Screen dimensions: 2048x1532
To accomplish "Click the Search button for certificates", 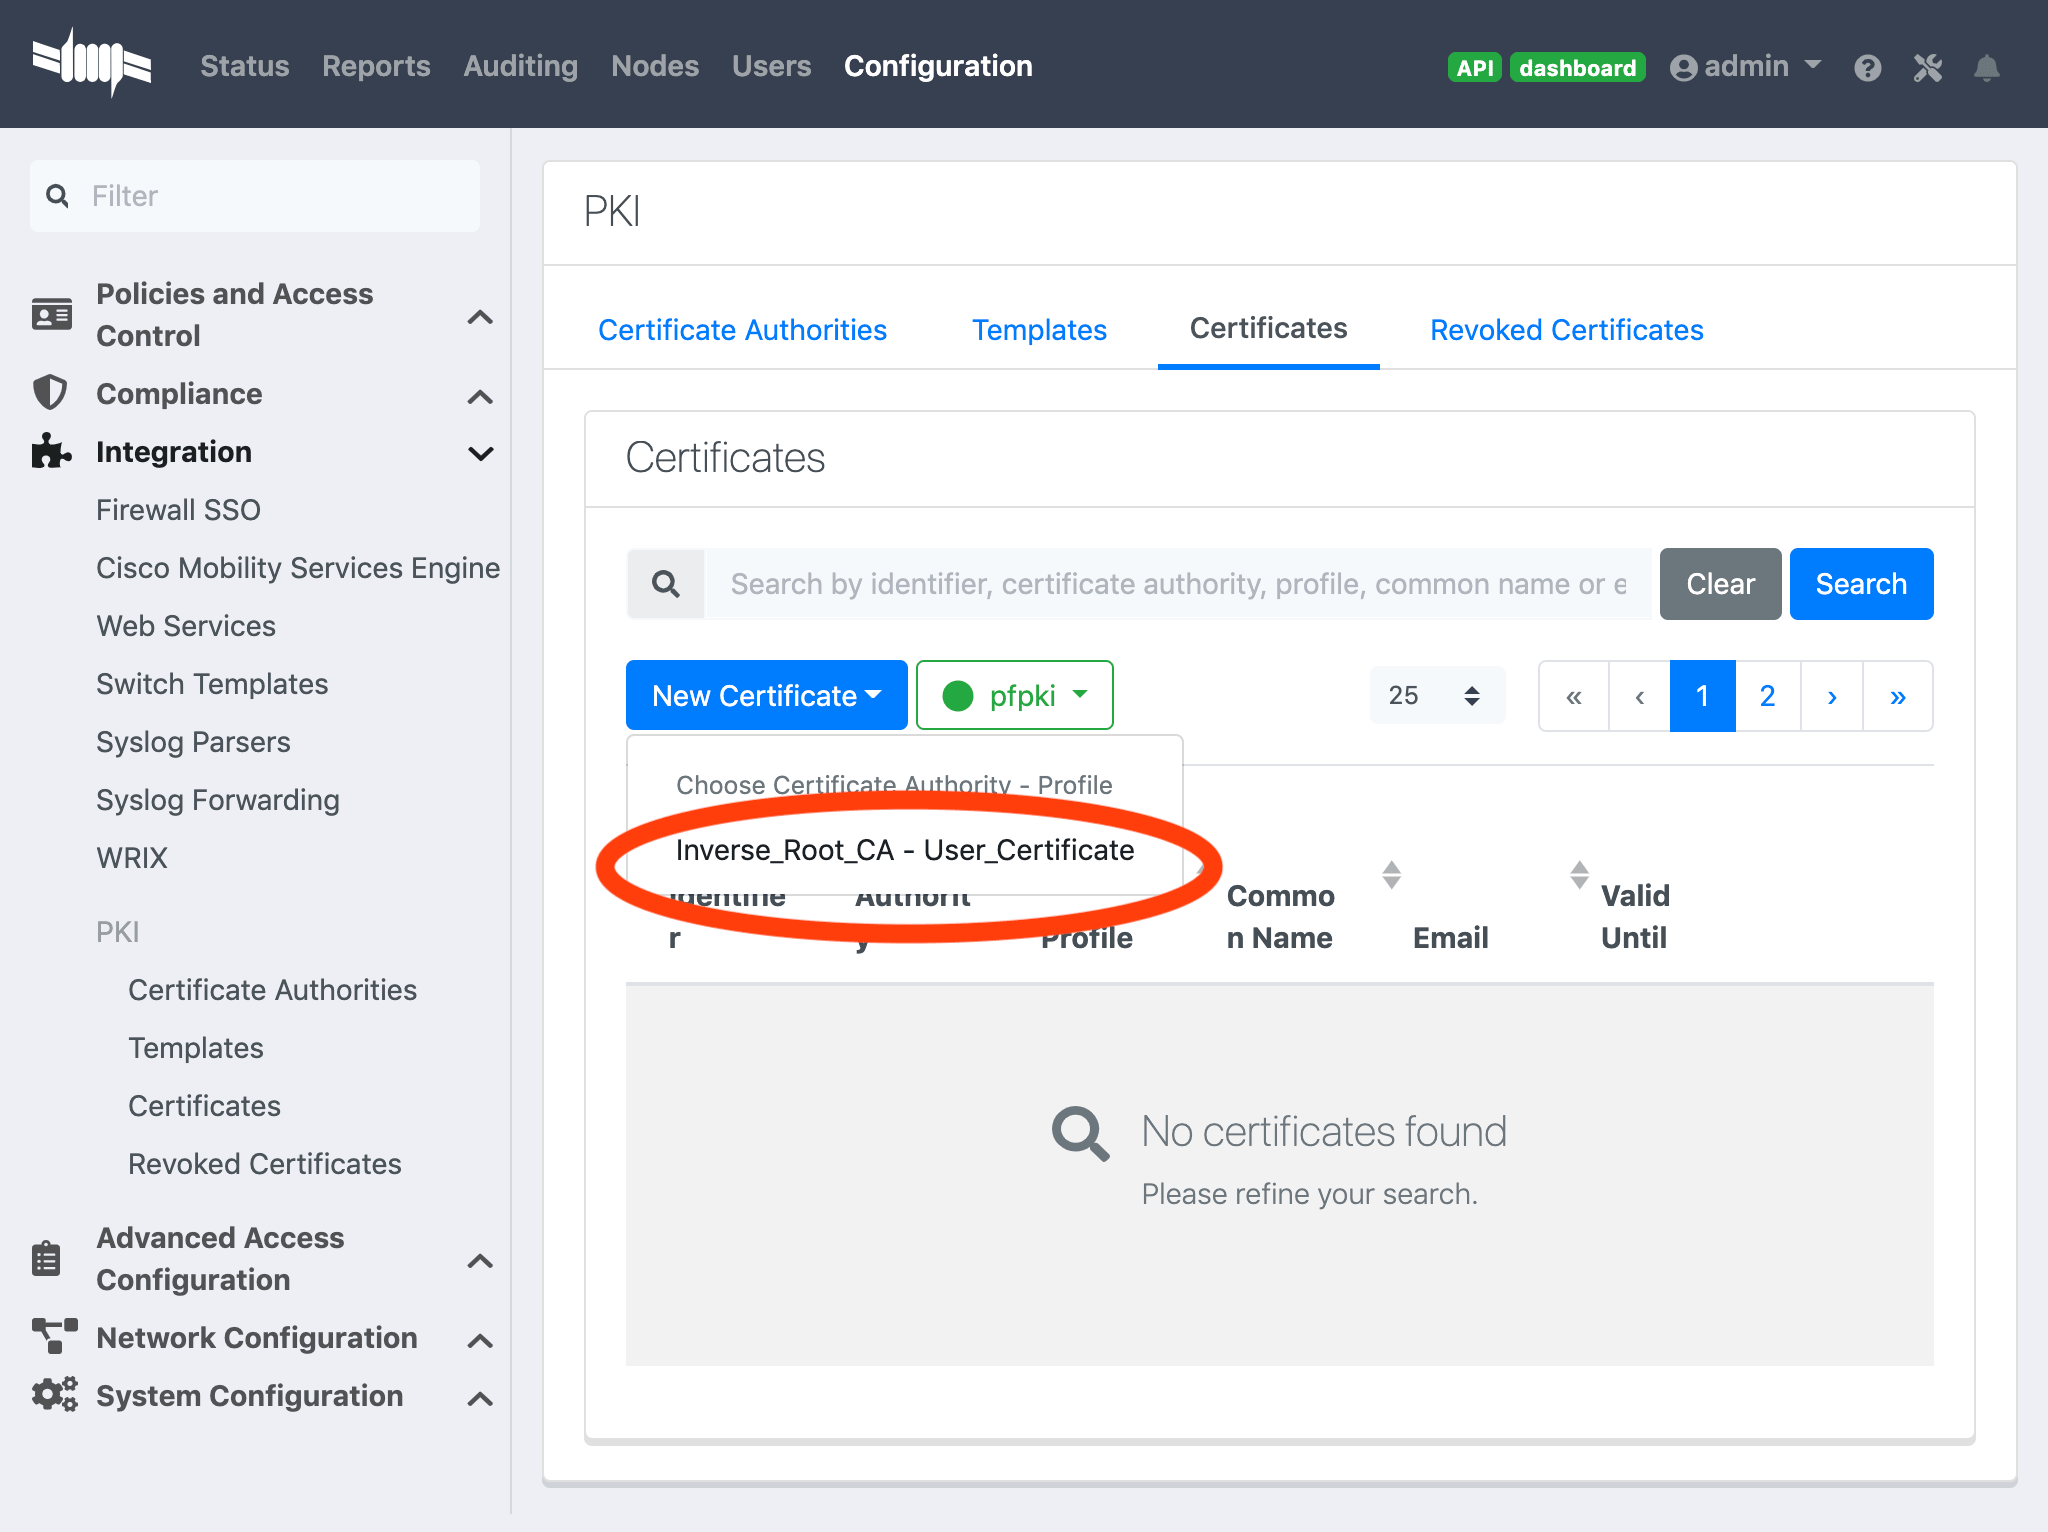I will pyautogui.click(x=1860, y=583).
